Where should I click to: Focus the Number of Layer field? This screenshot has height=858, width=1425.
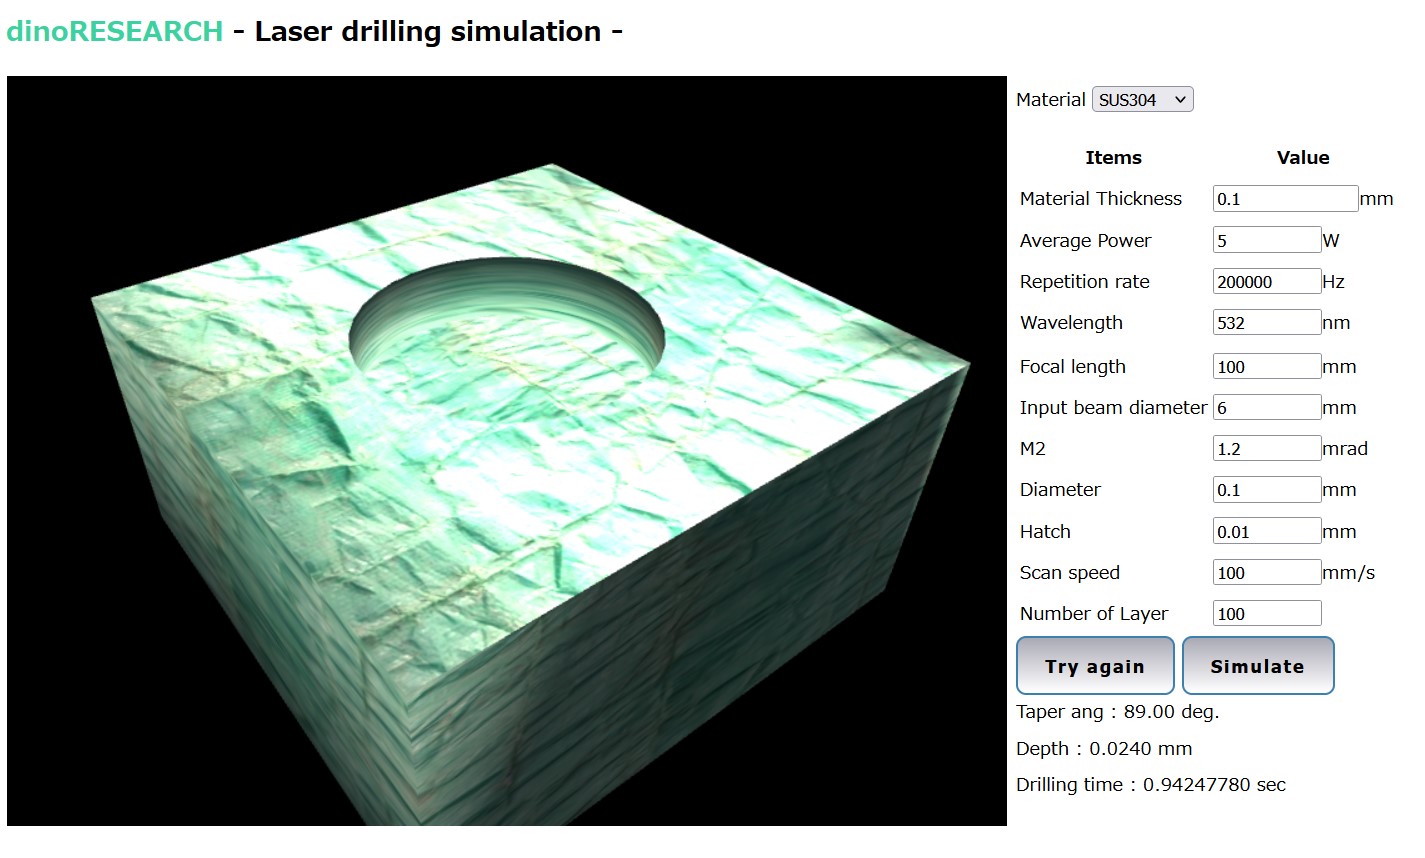tap(1266, 614)
